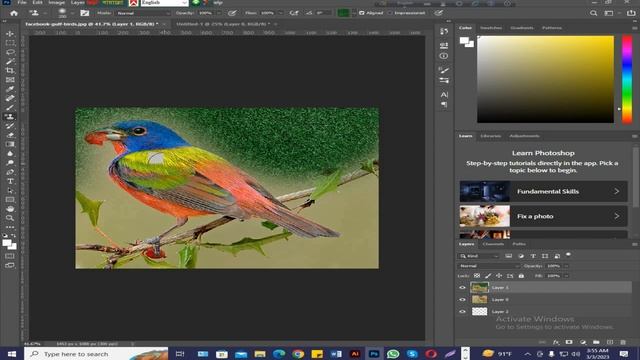Open the Layers panel Fill dropdown

[x=566, y=276]
